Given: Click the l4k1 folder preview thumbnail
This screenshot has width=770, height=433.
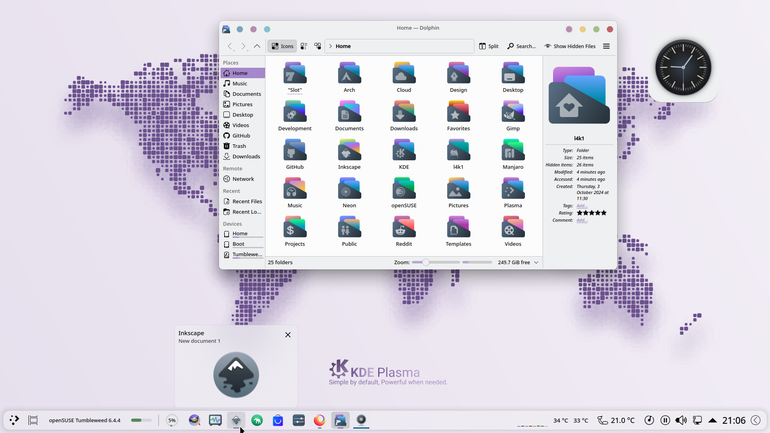Looking at the screenshot, I should coord(579,95).
